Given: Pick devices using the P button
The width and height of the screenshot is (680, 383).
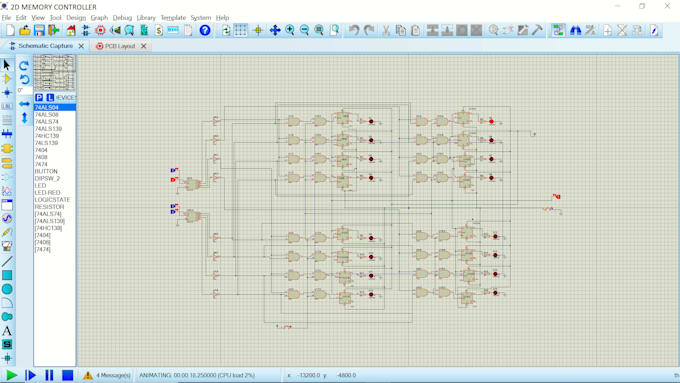Looking at the screenshot, I should click(x=39, y=98).
